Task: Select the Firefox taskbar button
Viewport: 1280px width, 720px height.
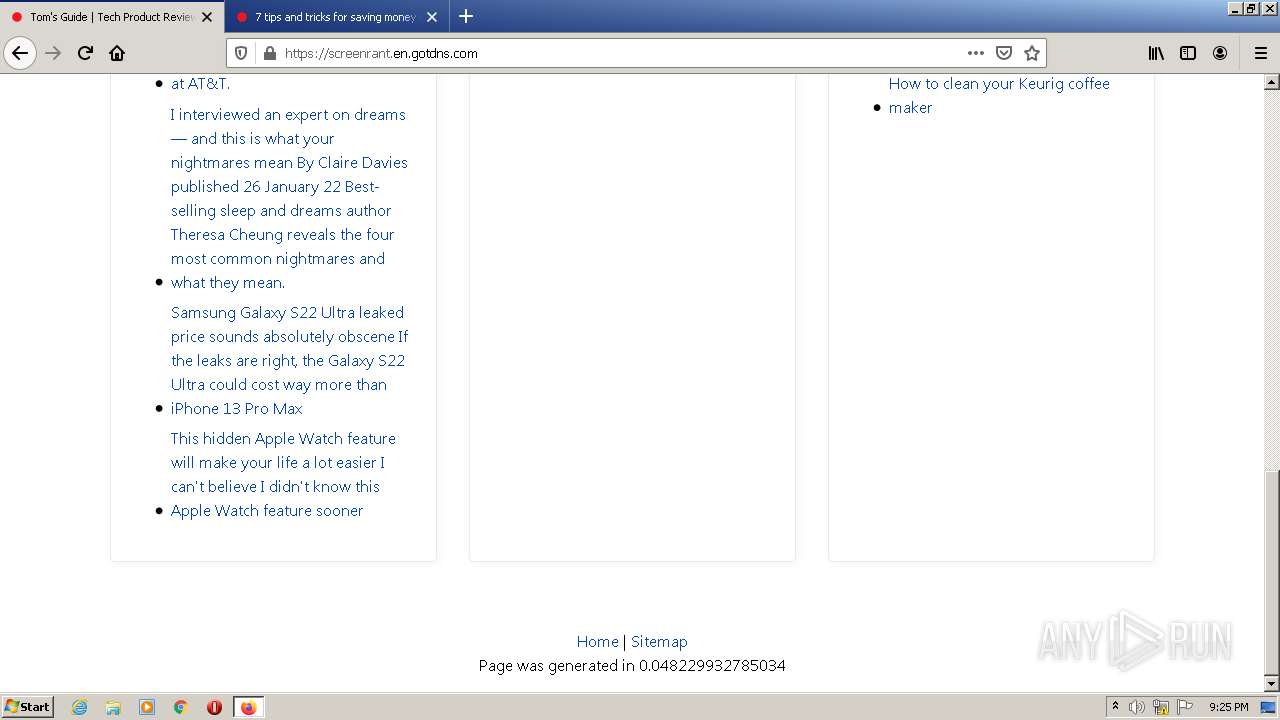Action: coord(248,707)
